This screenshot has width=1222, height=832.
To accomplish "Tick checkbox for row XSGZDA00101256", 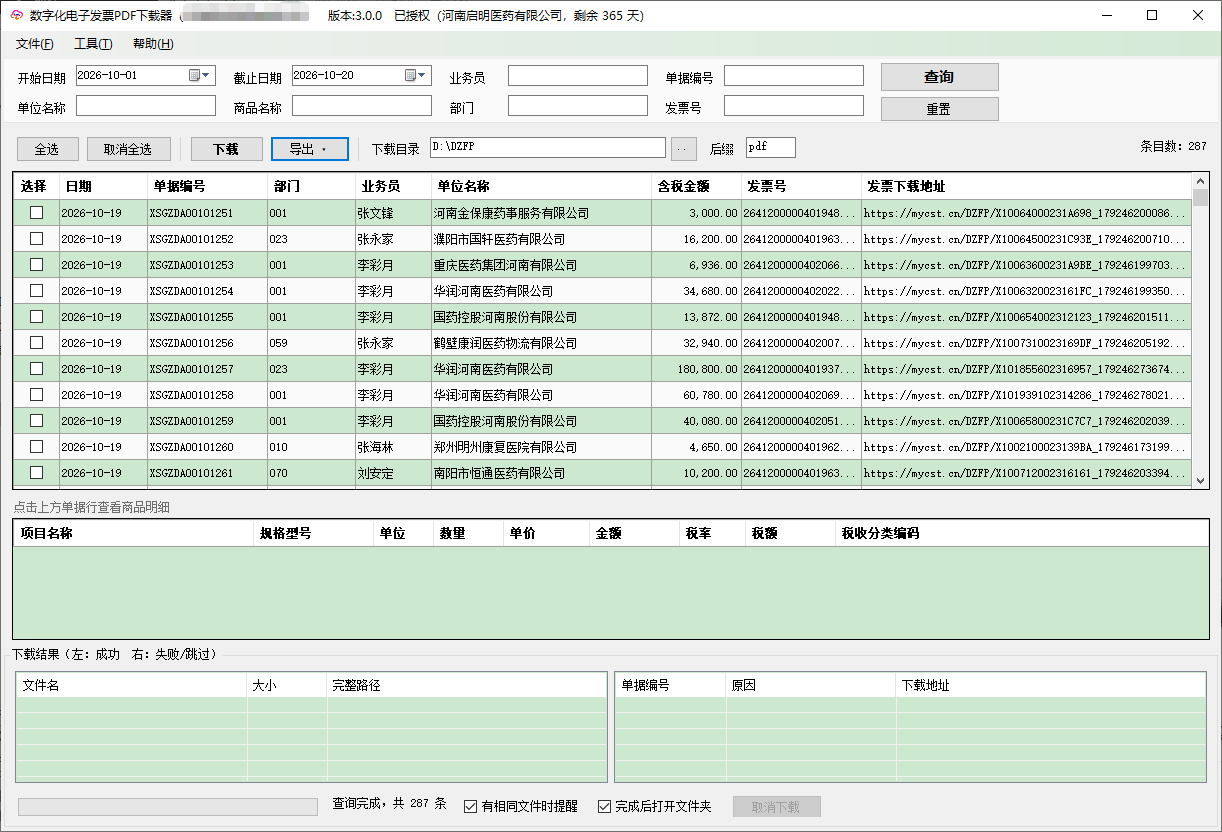I will coord(36,343).
